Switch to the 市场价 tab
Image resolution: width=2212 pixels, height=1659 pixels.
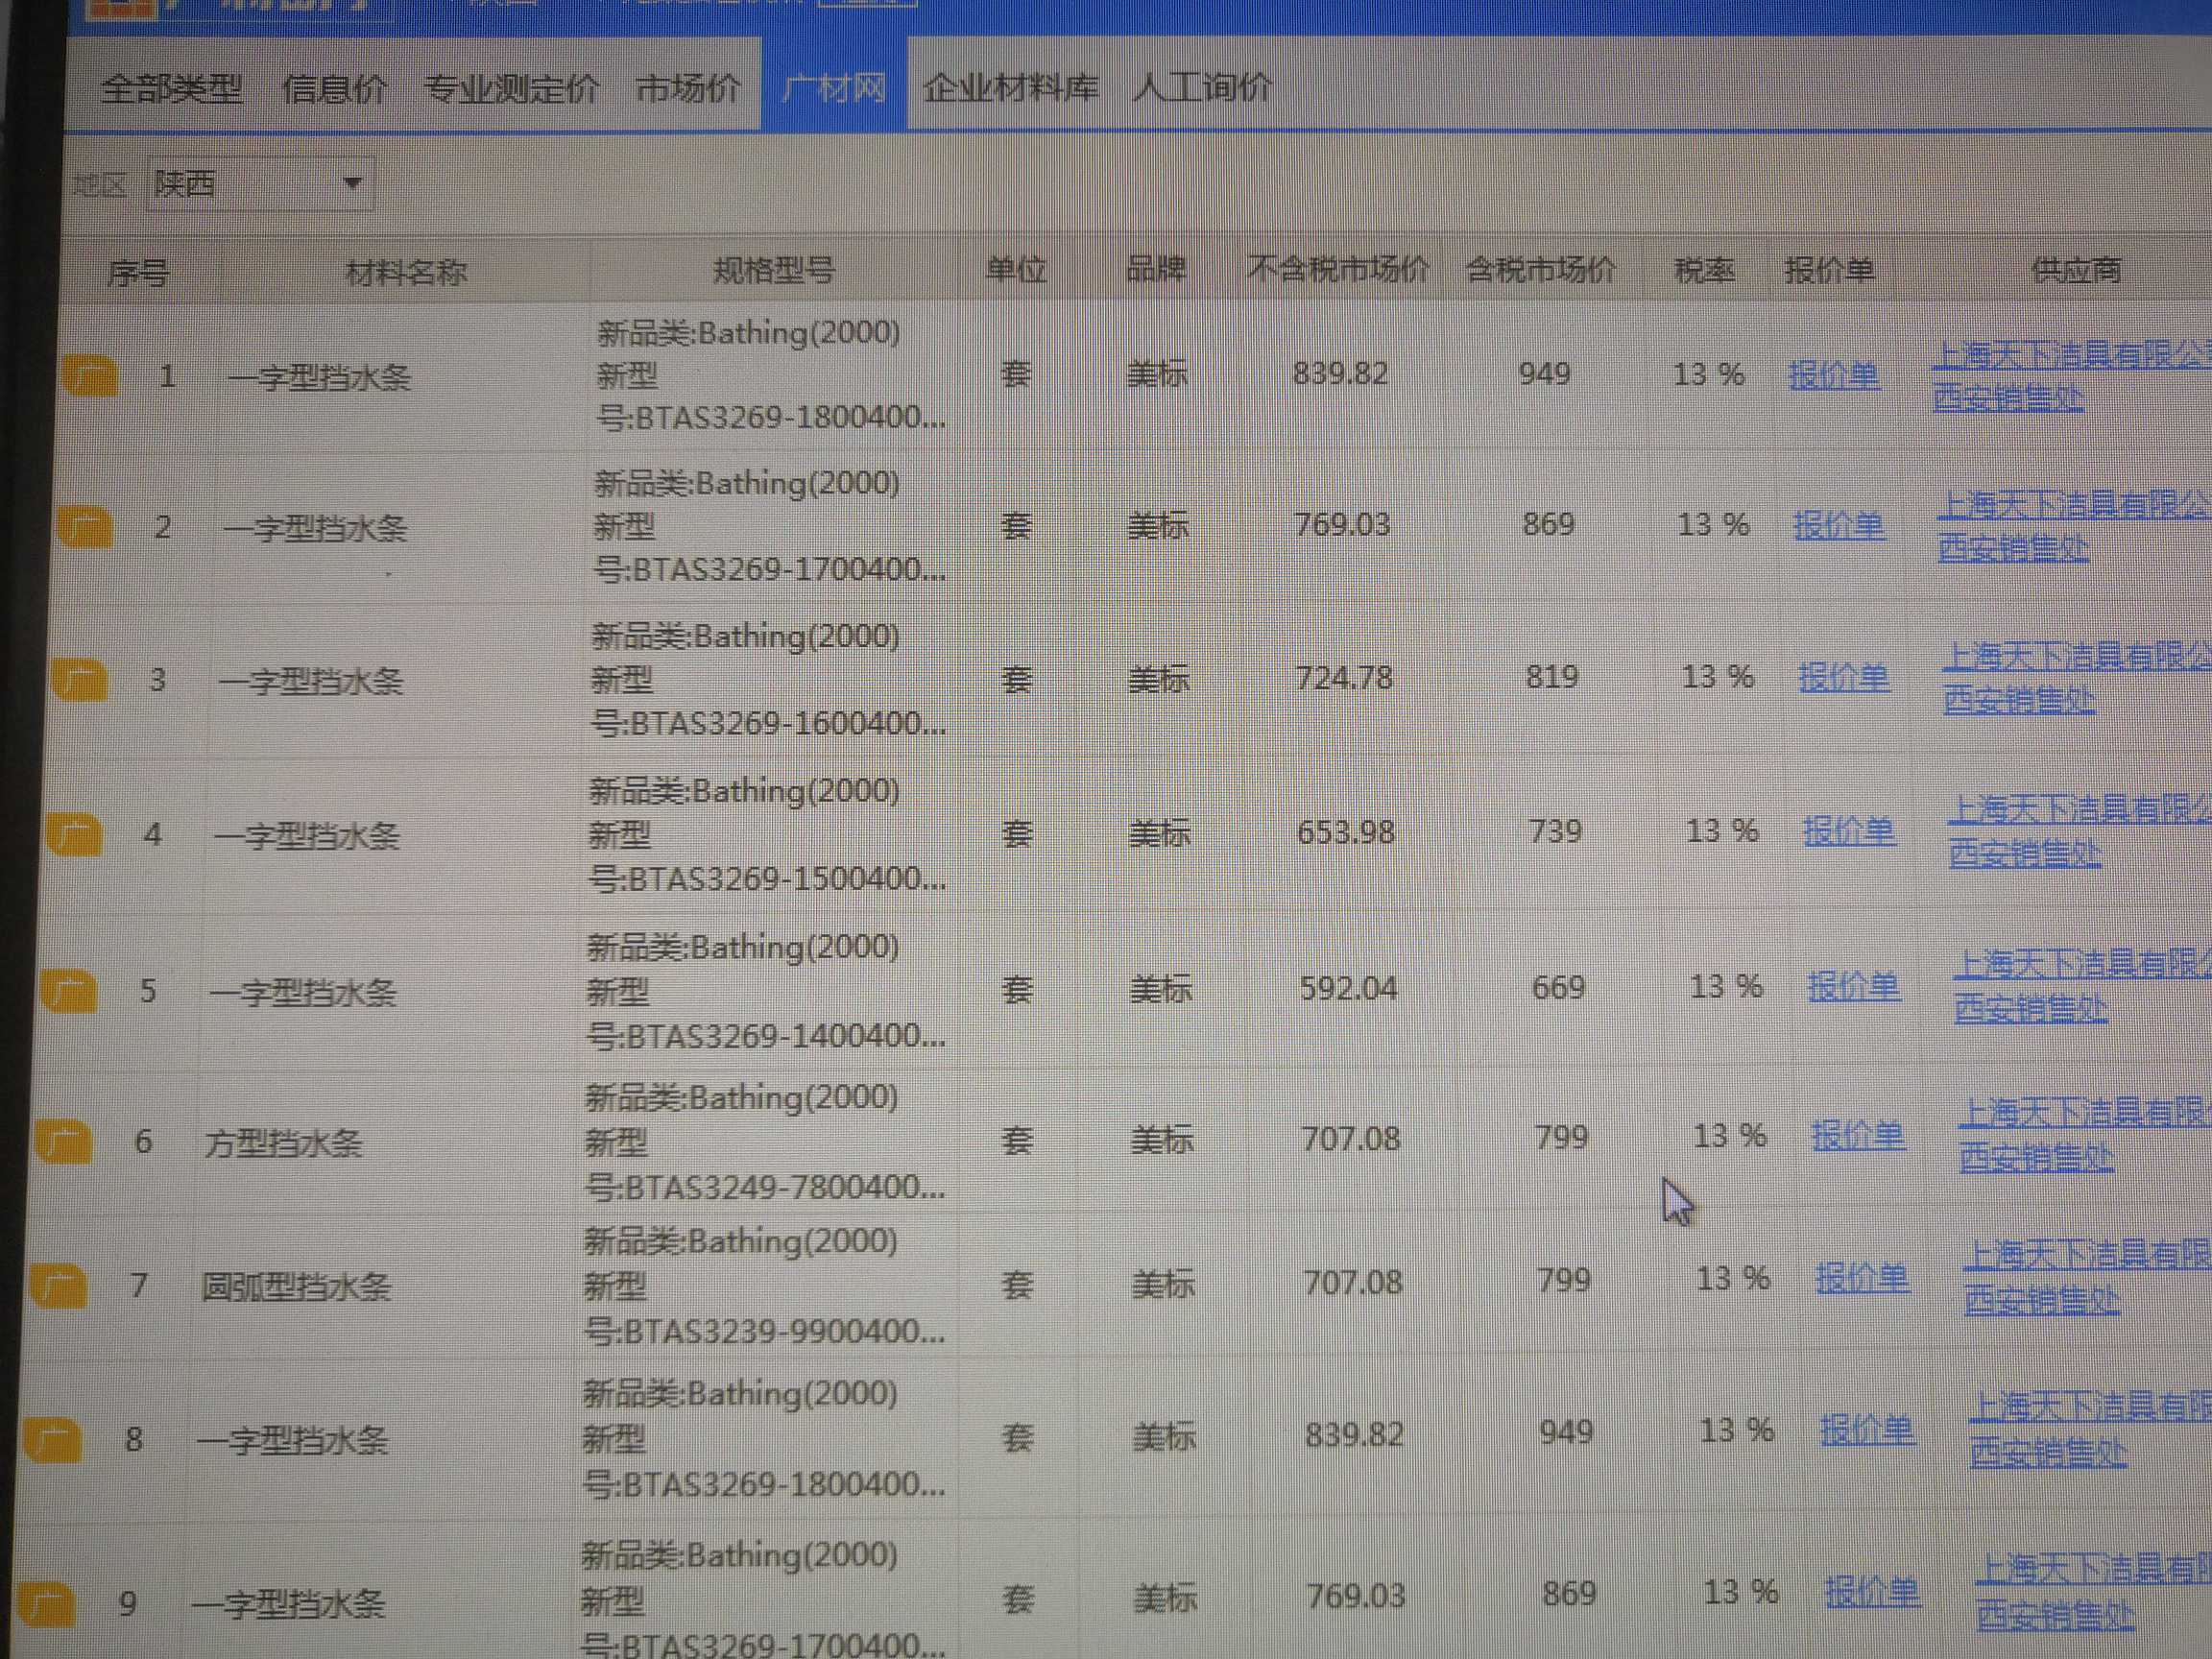click(688, 88)
